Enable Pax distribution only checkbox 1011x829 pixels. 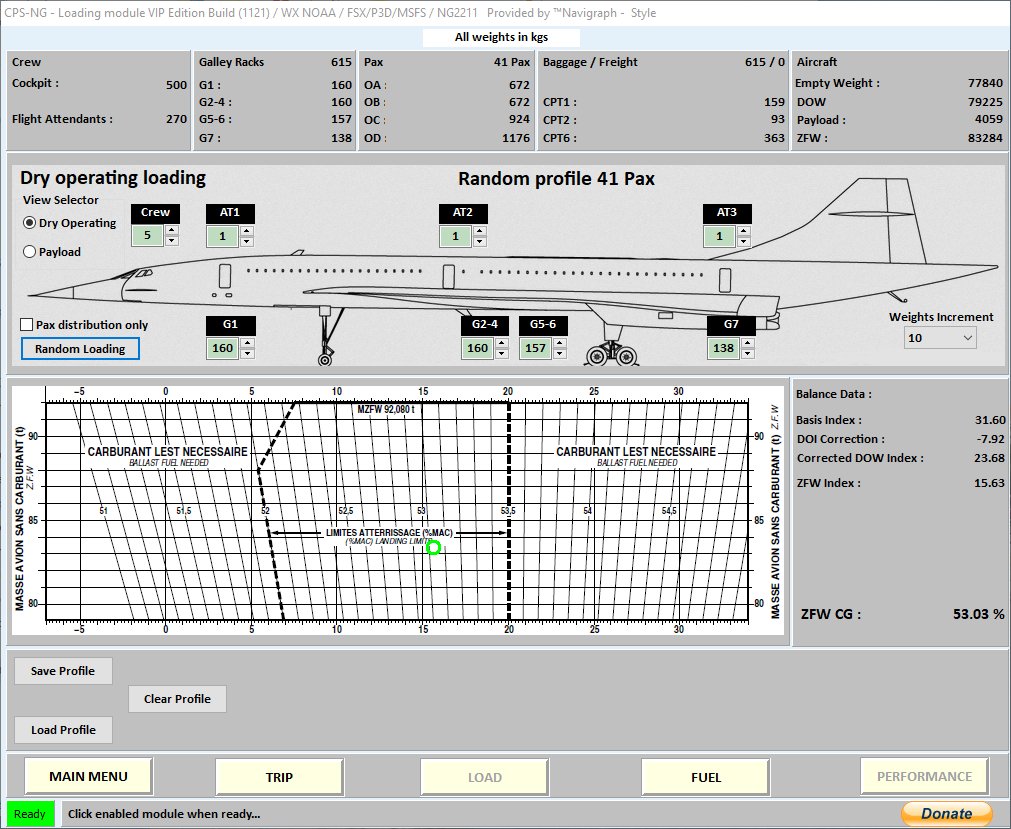pos(27,325)
